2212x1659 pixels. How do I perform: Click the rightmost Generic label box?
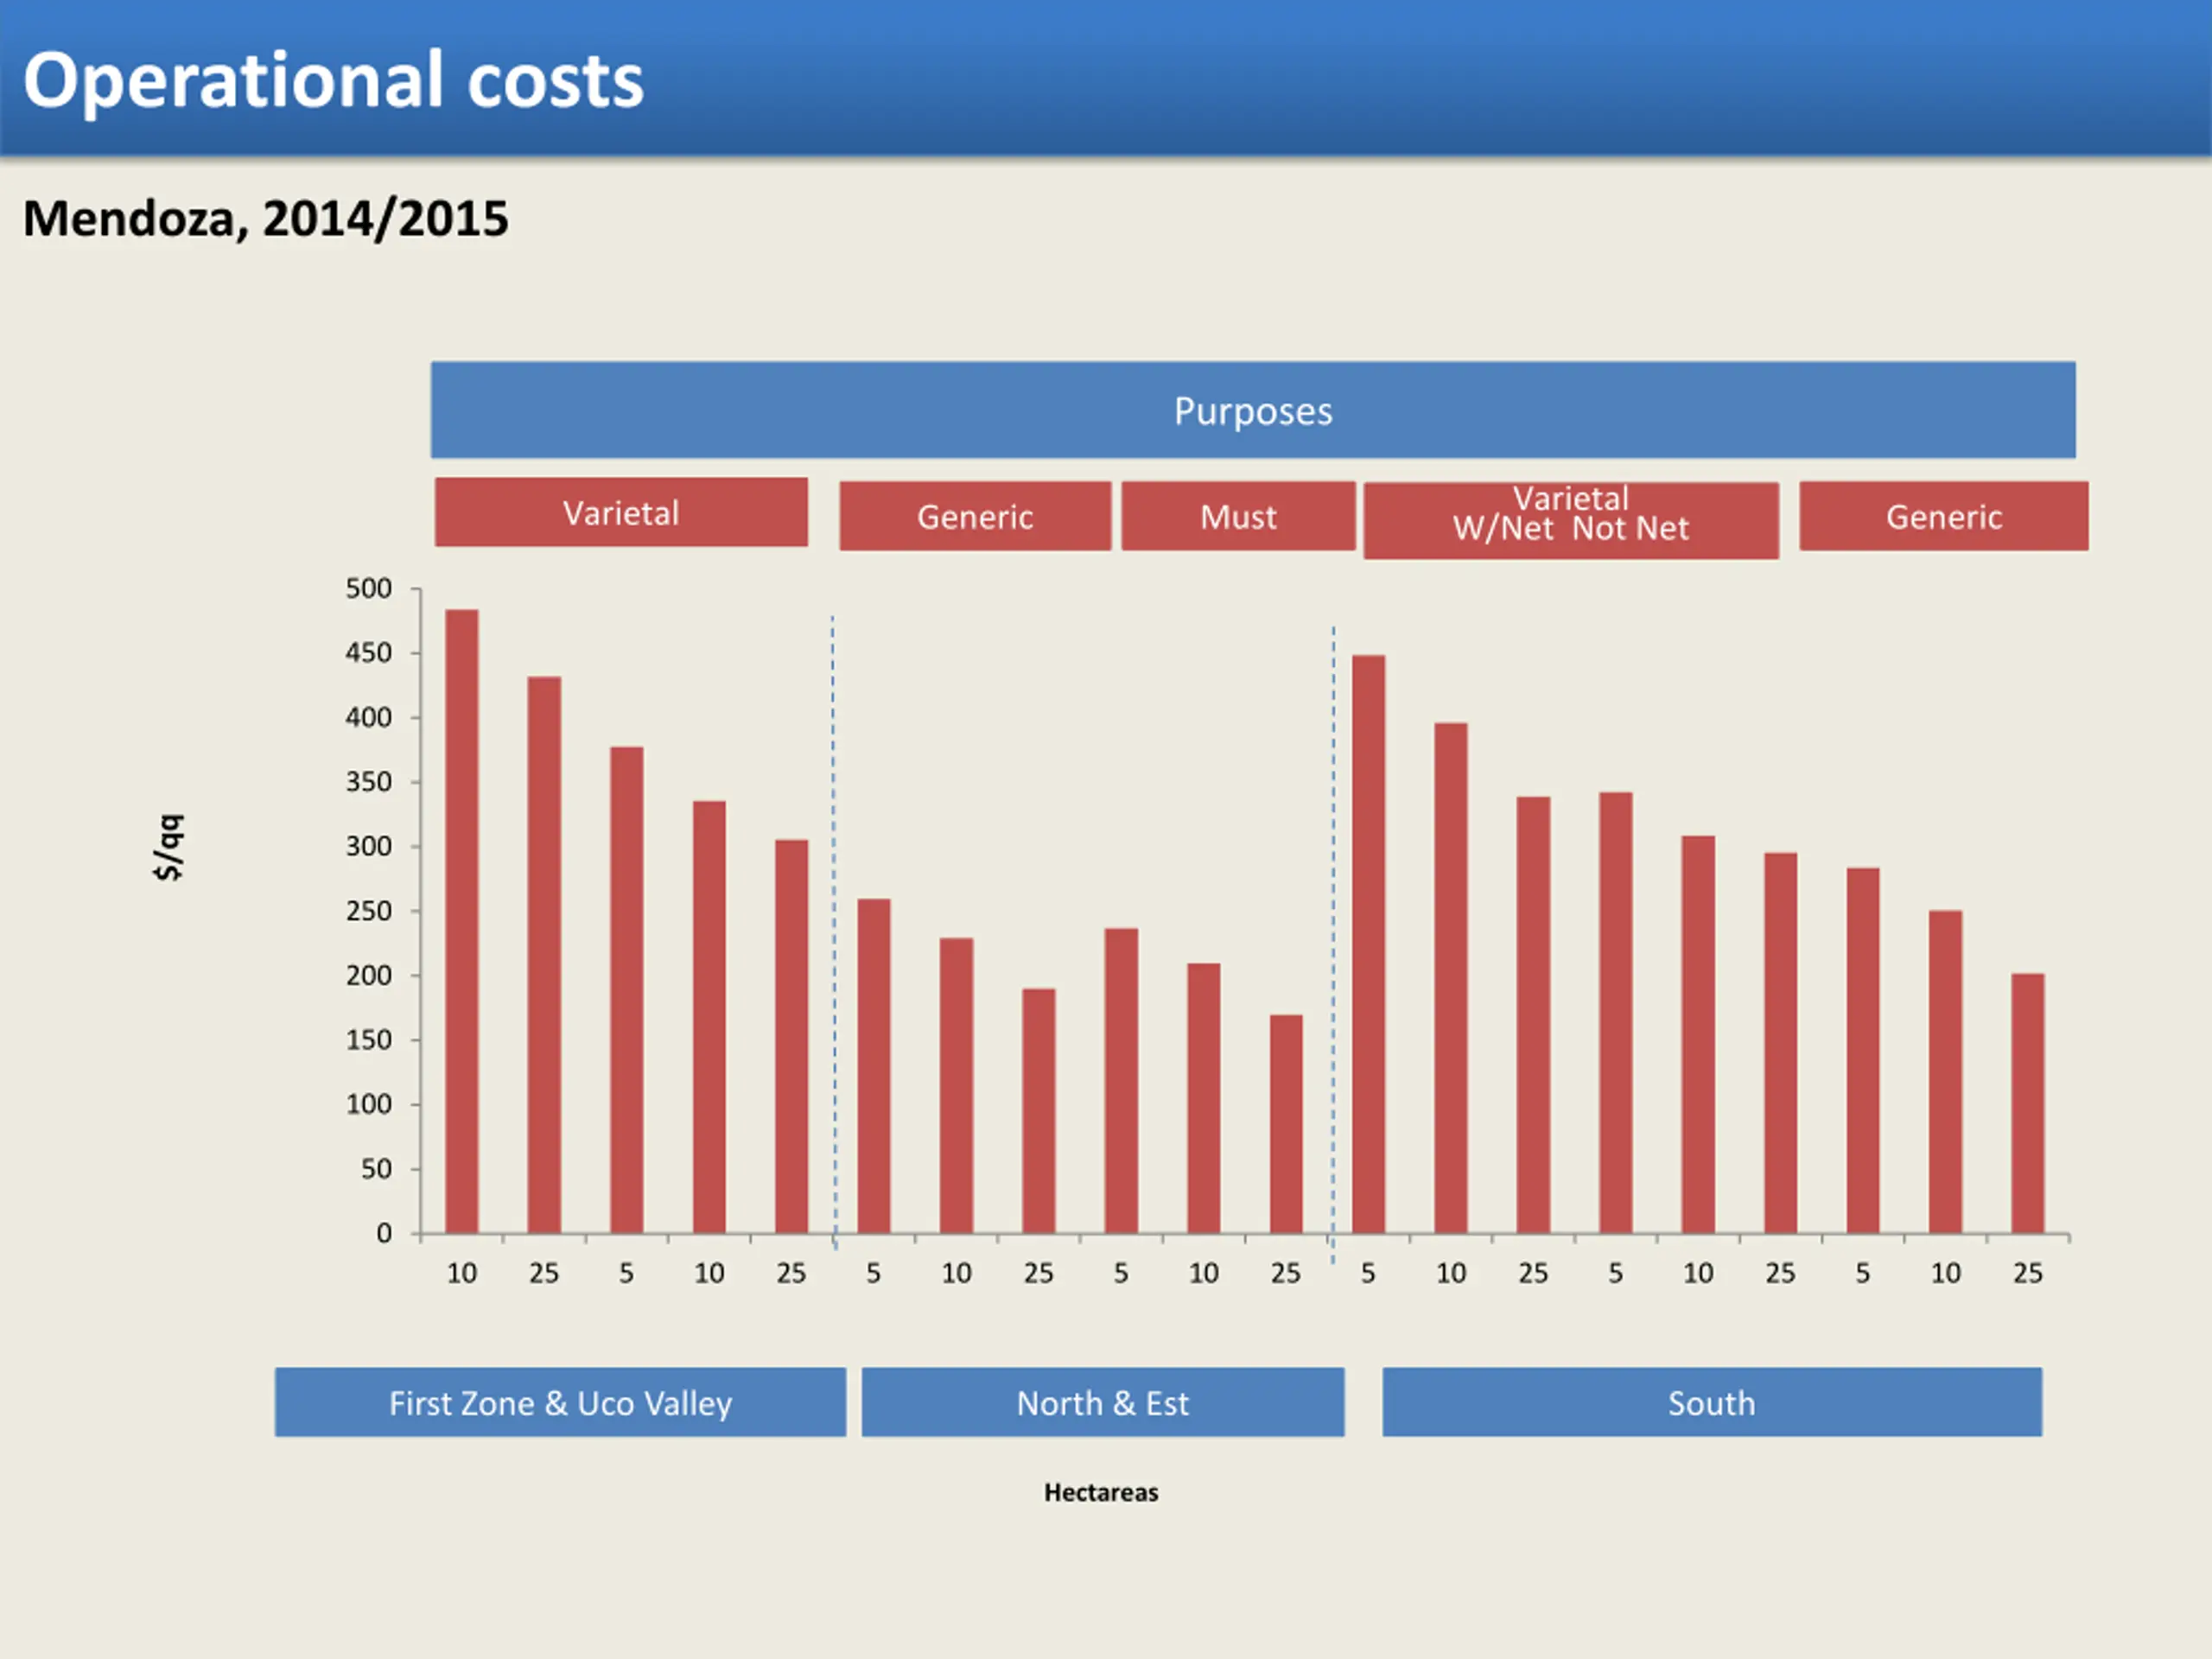(1943, 516)
